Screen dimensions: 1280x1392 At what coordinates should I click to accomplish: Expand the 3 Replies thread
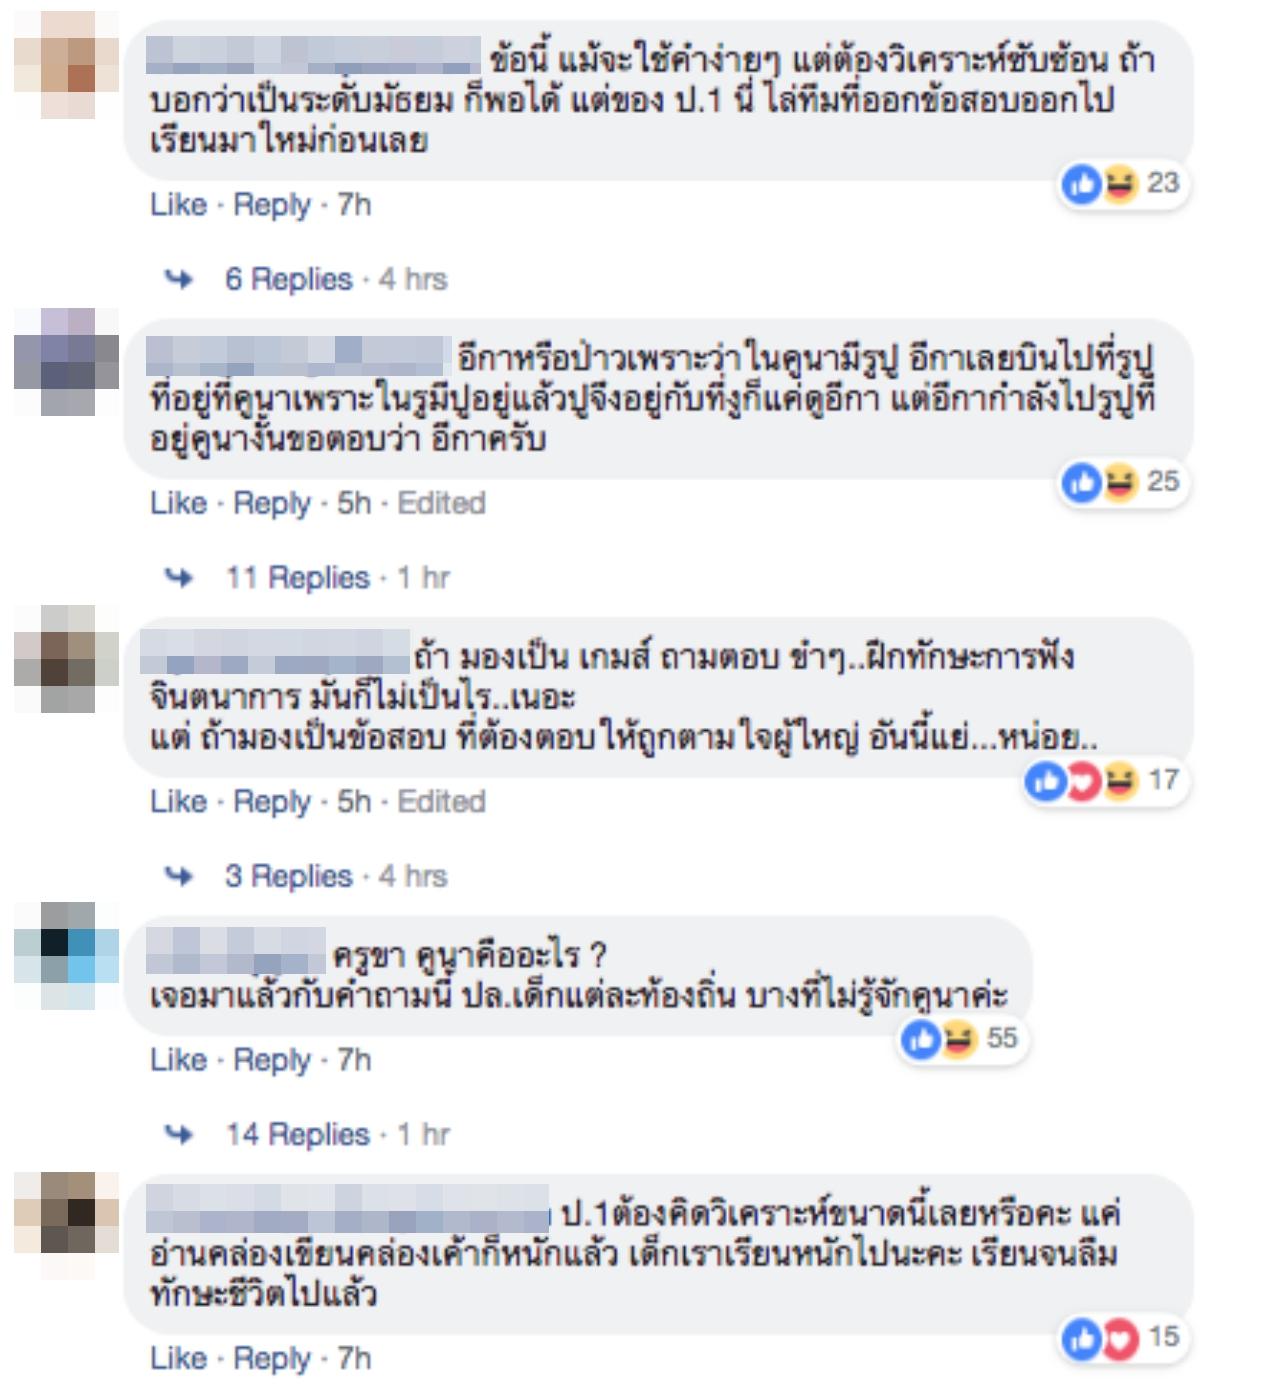[x=289, y=876]
